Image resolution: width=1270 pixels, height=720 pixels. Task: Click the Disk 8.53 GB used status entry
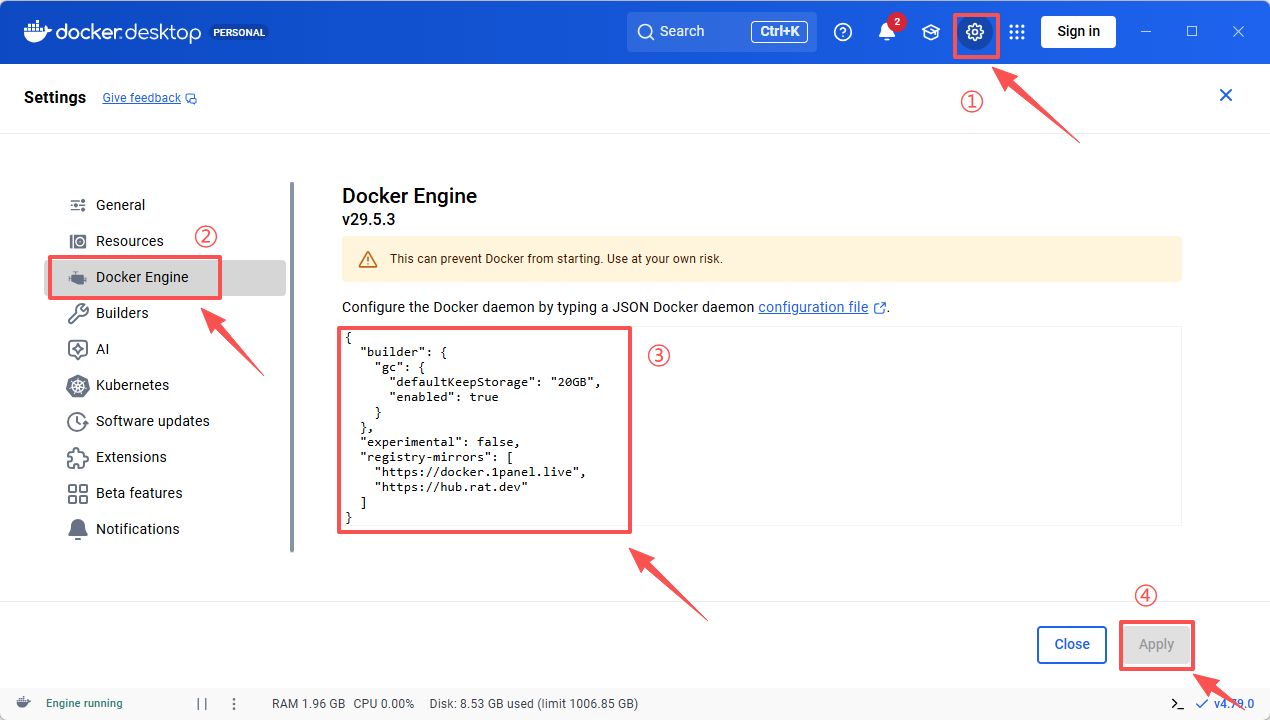click(x=533, y=704)
